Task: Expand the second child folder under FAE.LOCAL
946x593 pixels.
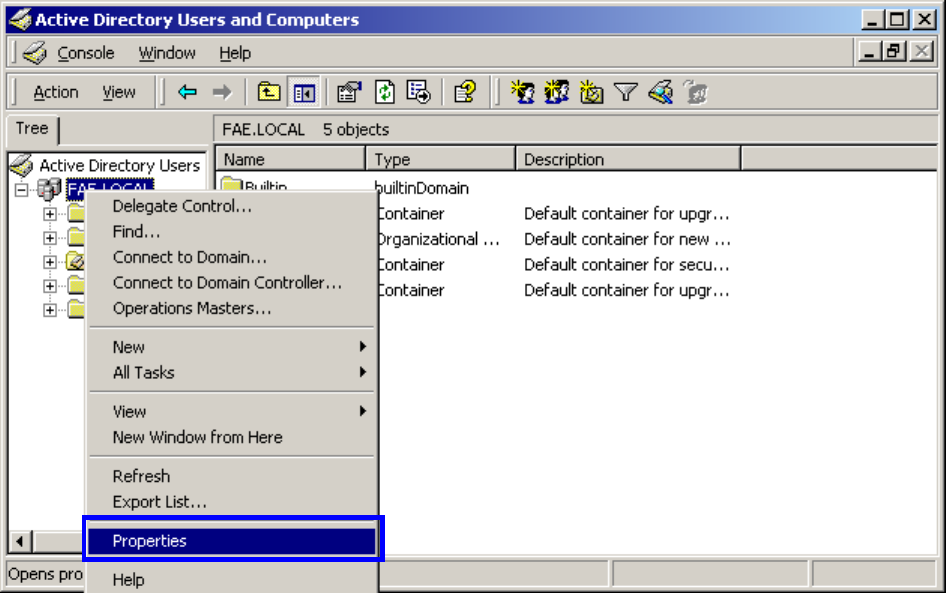Action: click(x=50, y=238)
